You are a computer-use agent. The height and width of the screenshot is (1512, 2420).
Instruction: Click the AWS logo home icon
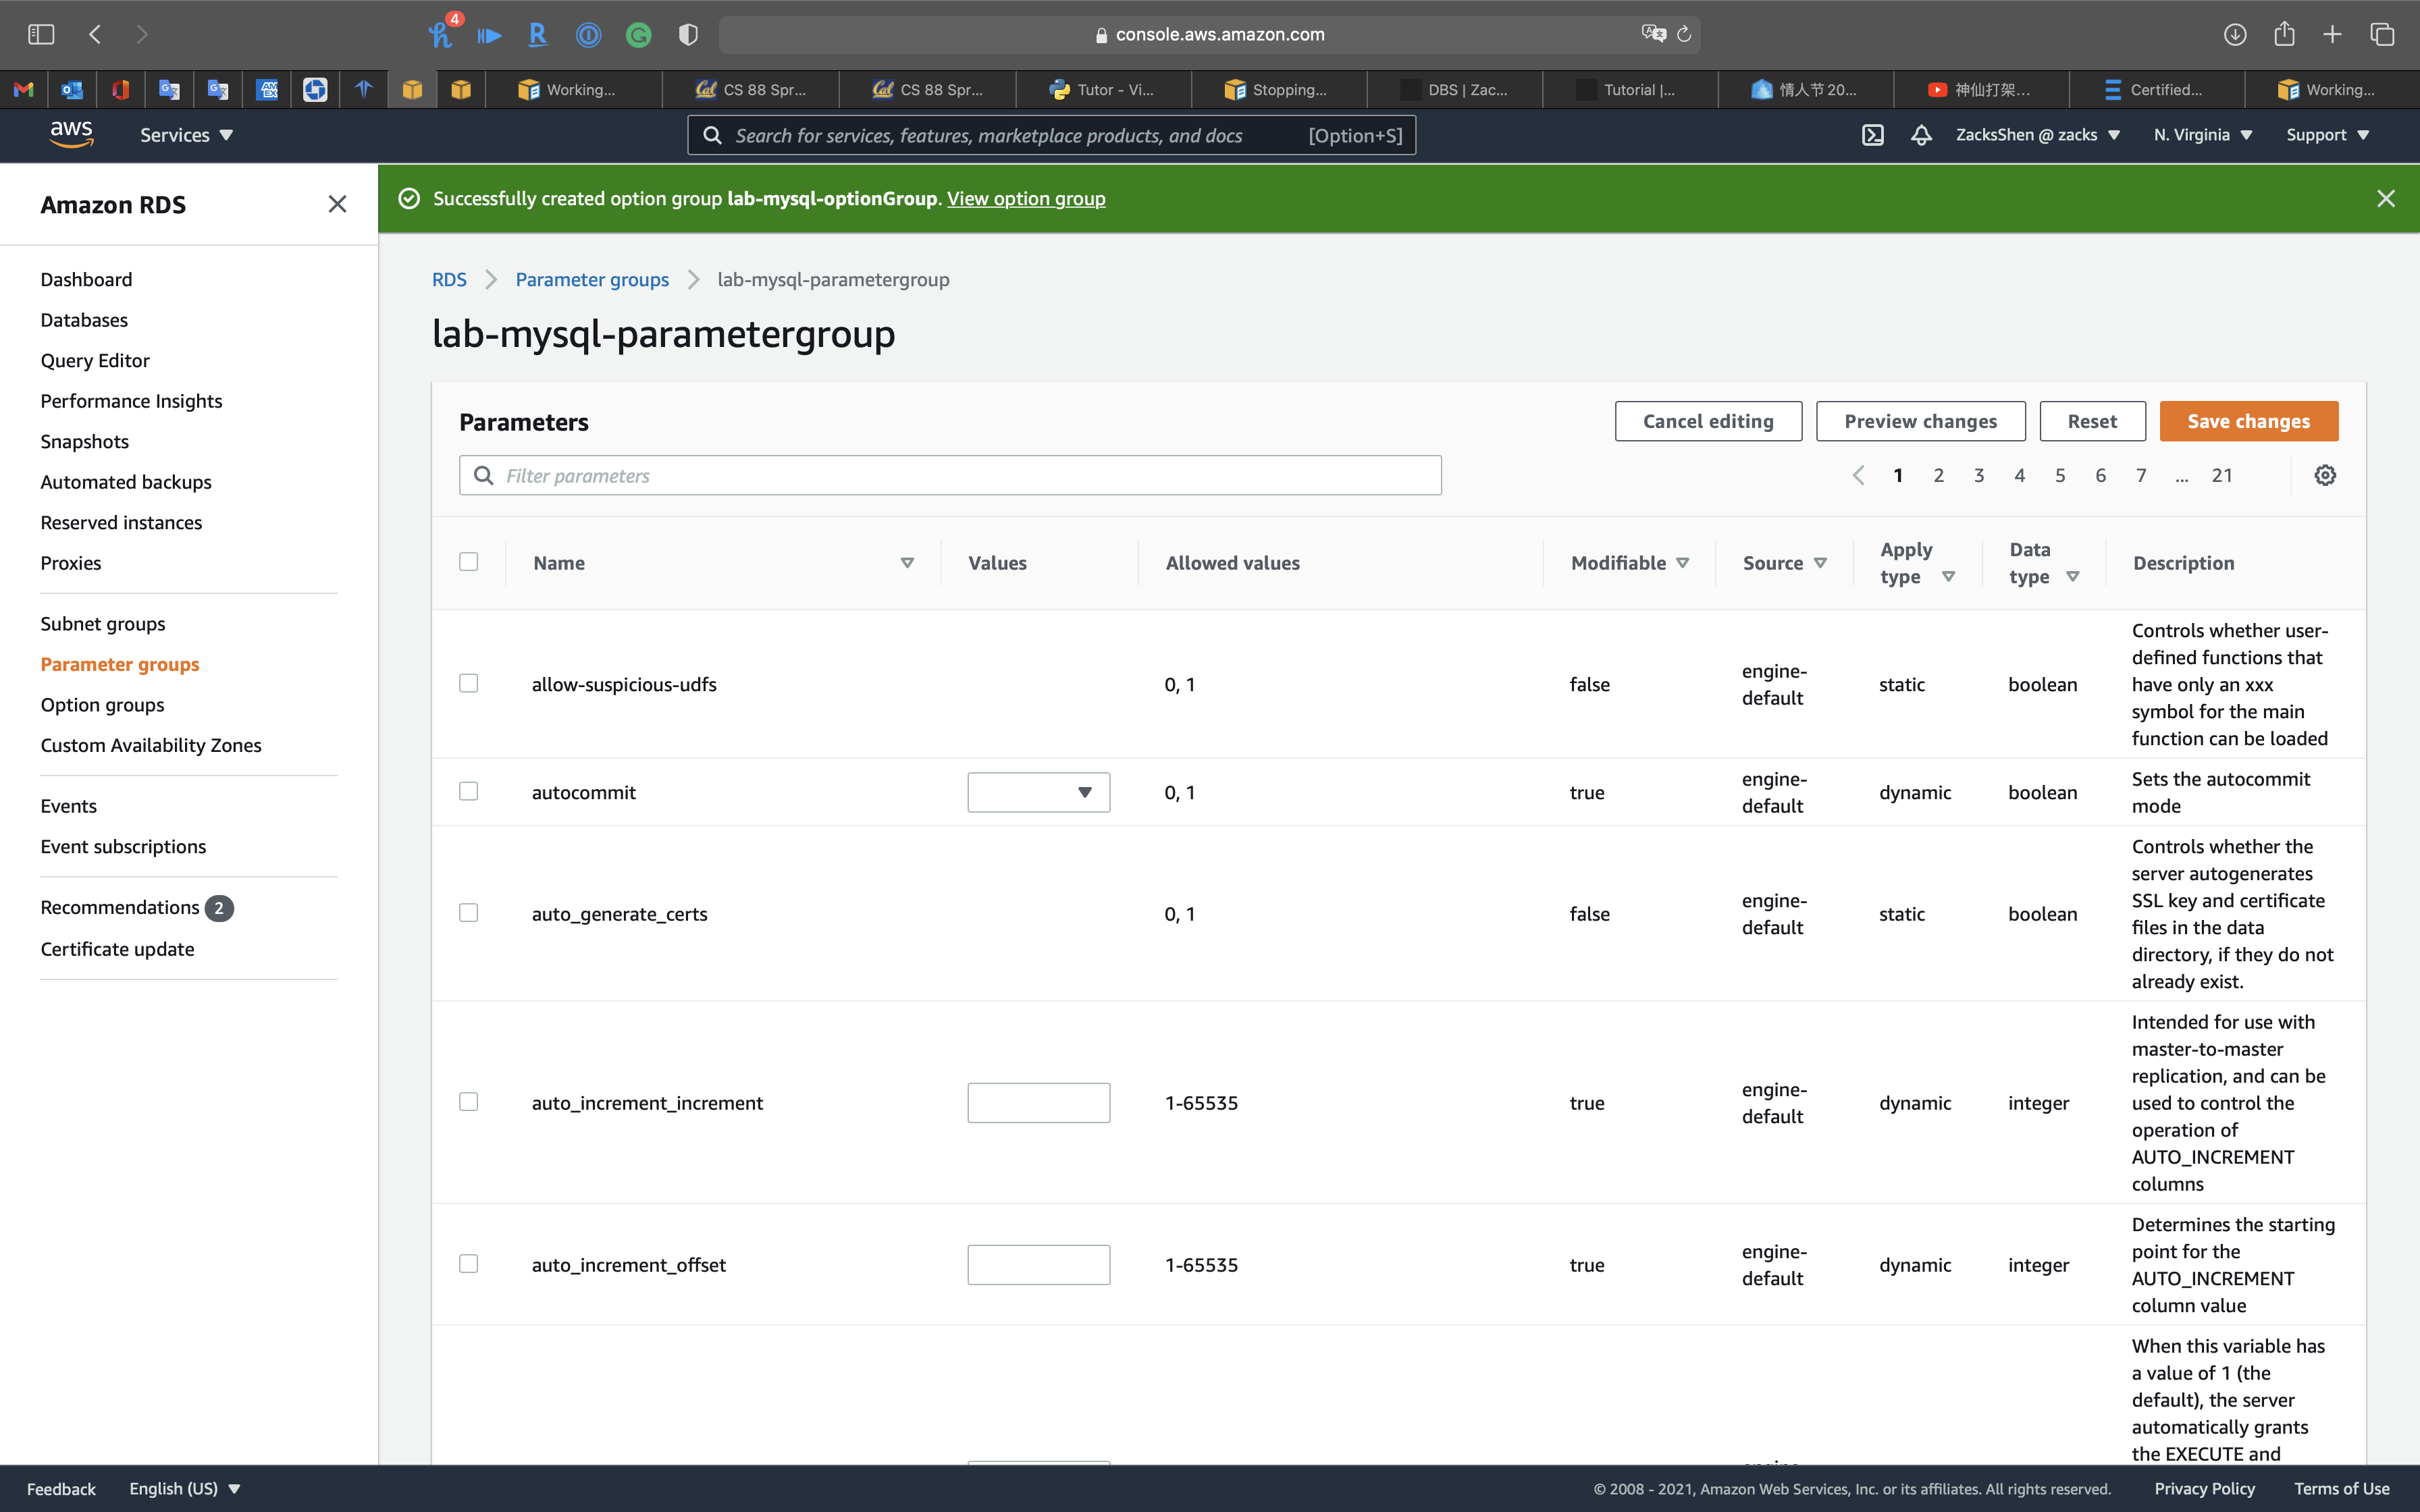pyautogui.click(x=71, y=134)
